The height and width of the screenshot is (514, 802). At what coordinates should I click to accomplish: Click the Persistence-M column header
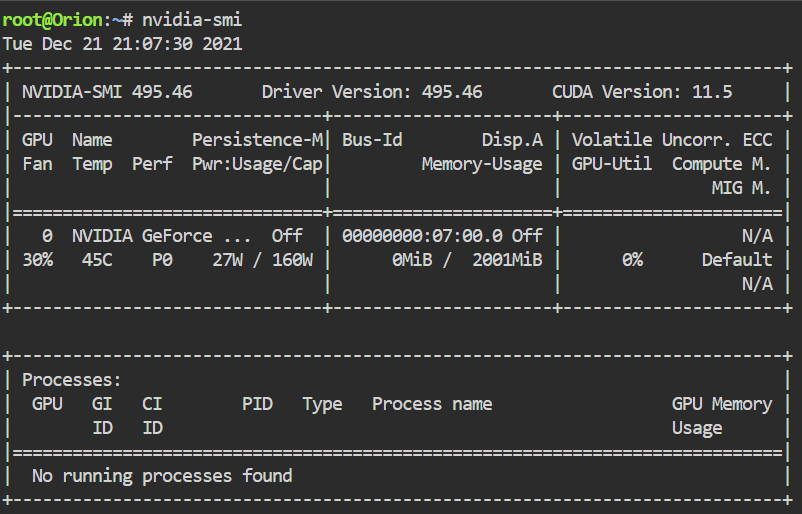coord(258,140)
